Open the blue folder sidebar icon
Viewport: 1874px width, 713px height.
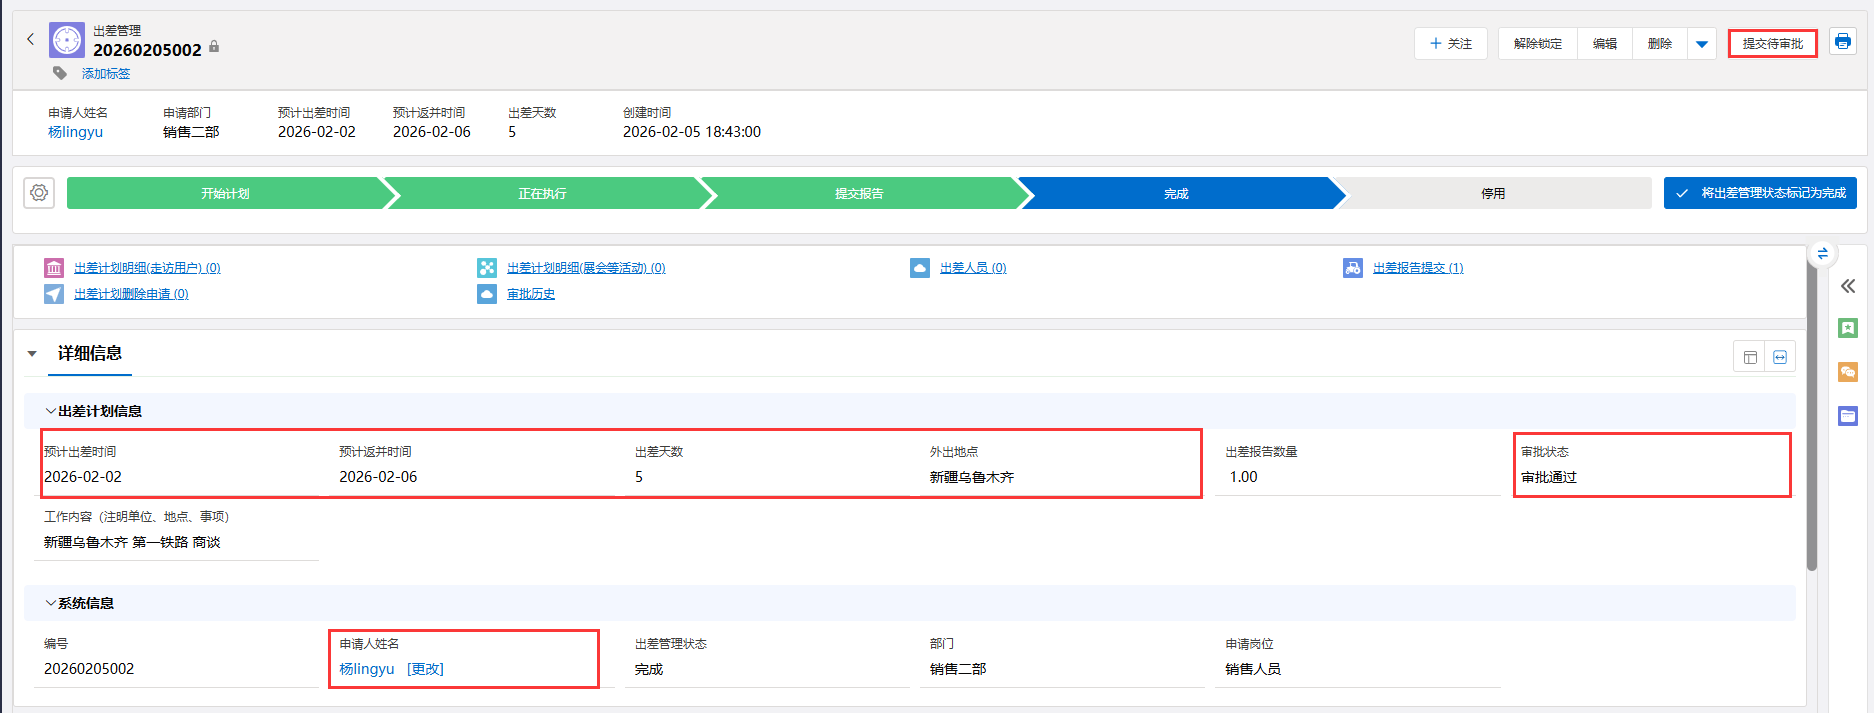[1847, 416]
